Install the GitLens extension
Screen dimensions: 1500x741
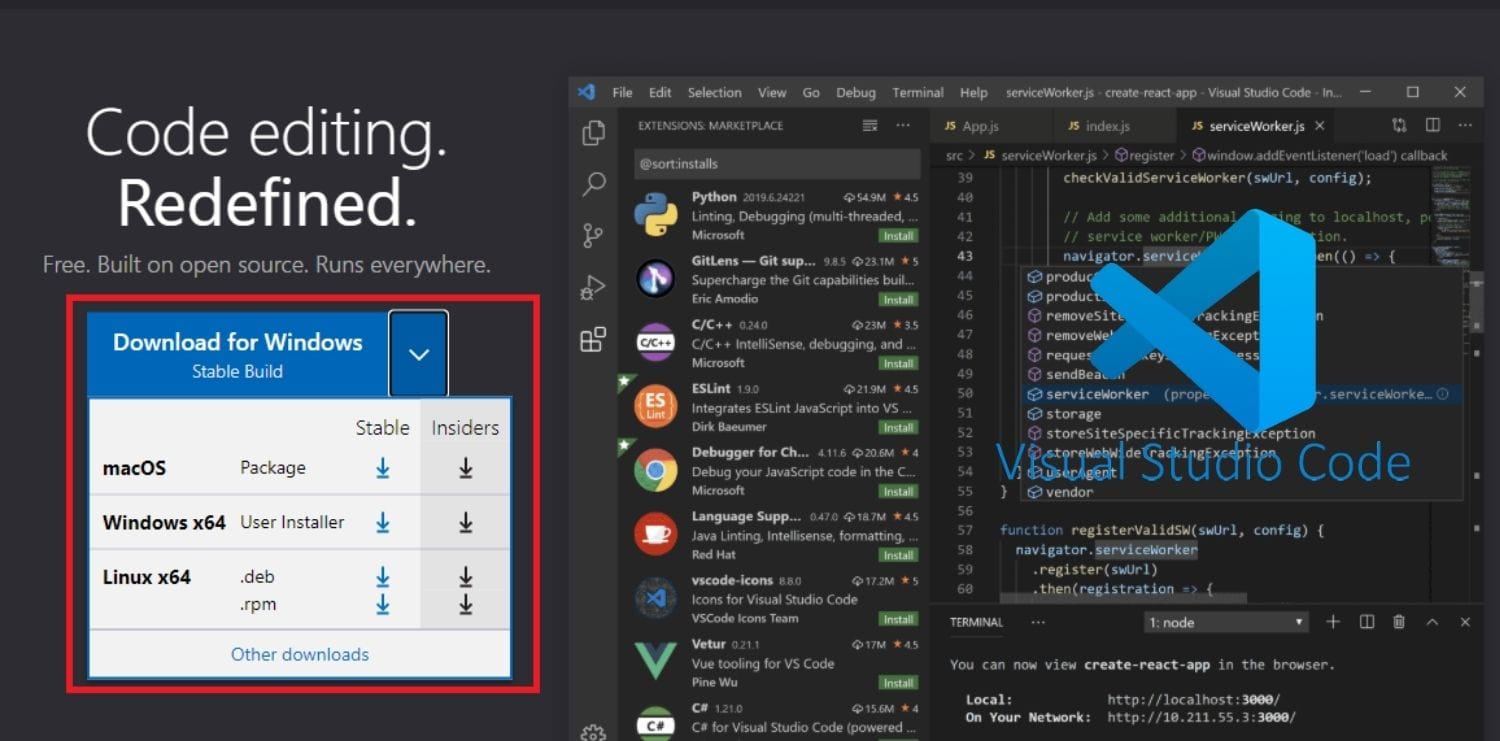point(899,300)
